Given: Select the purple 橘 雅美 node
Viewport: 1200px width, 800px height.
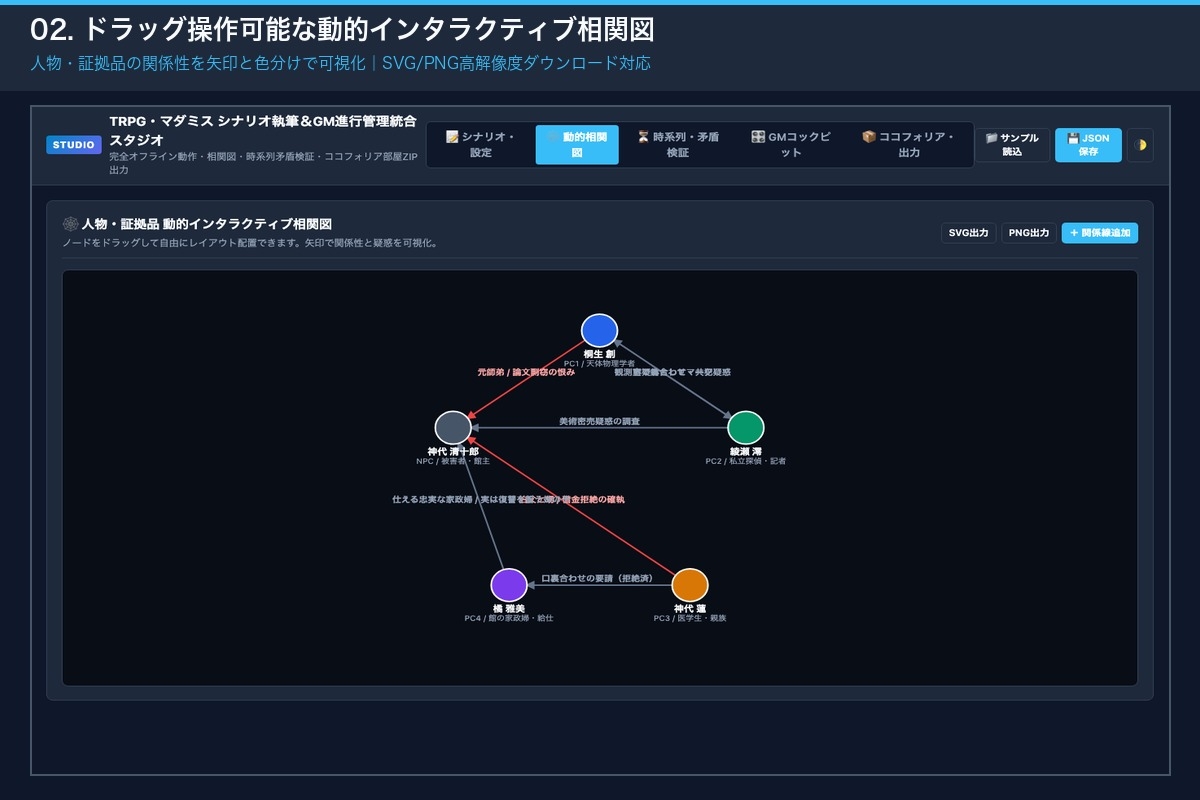Looking at the screenshot, I should click(509, 585).
